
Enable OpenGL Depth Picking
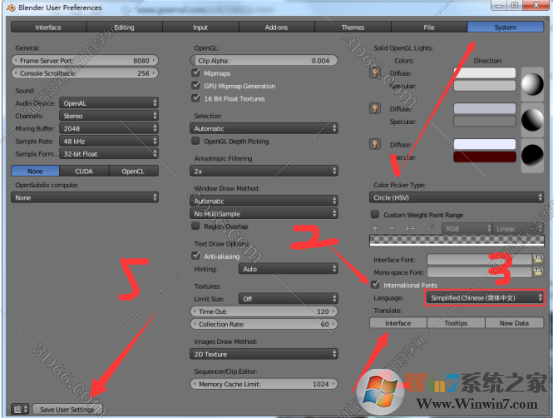[195, 141]
